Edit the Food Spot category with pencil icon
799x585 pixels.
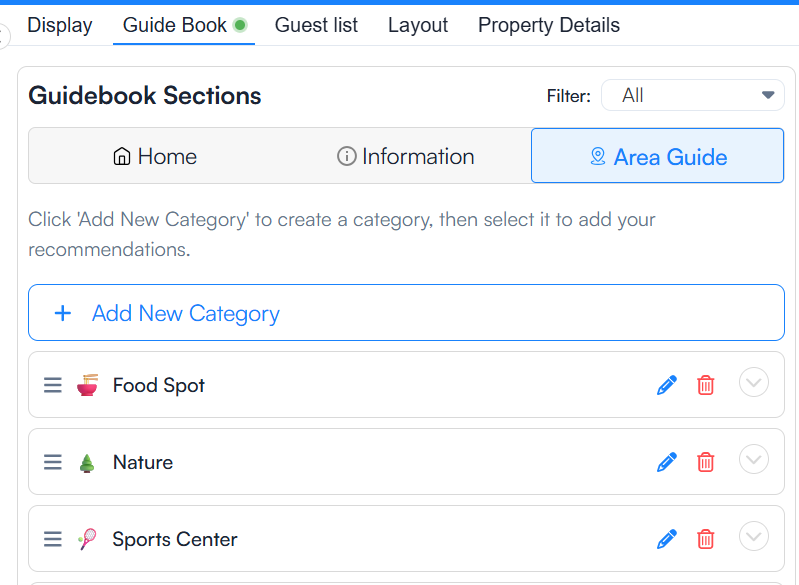click(667, 385)
